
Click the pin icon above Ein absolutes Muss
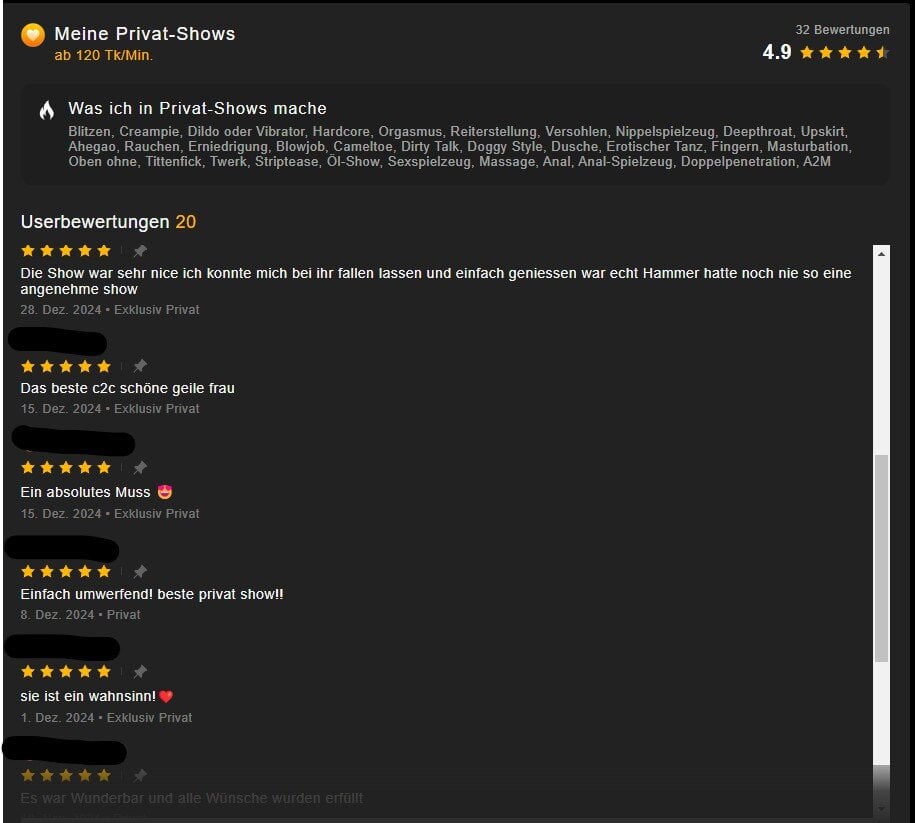(x=140, y=468)
